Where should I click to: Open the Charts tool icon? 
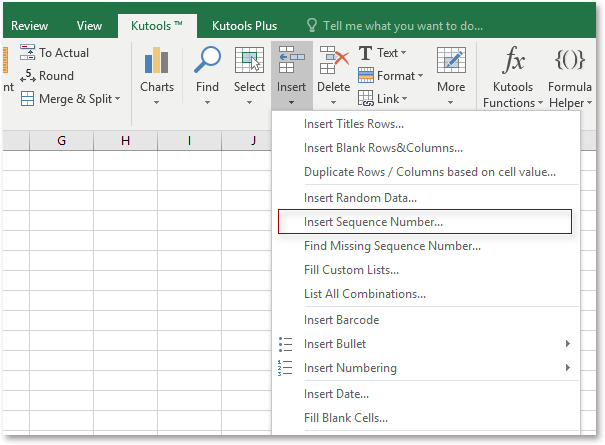[x=157, y=64]
